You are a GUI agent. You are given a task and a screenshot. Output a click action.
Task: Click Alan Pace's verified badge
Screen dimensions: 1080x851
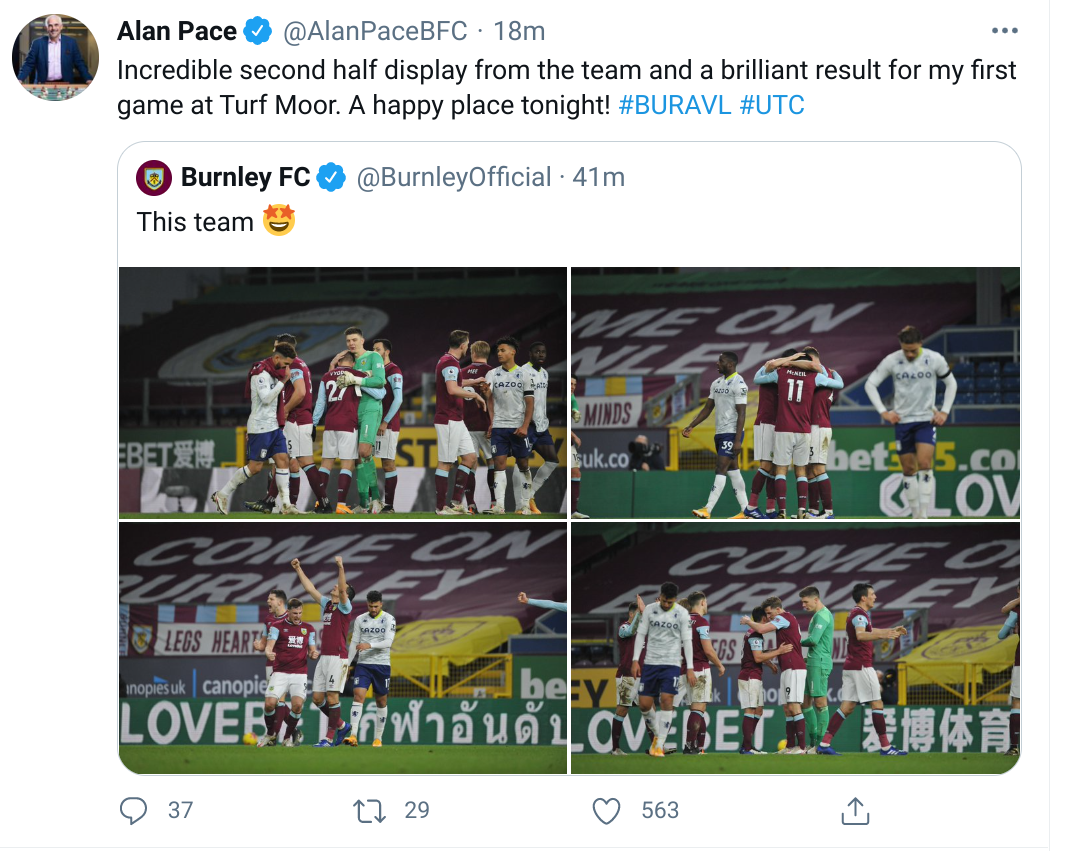click(x=259, y=31)
